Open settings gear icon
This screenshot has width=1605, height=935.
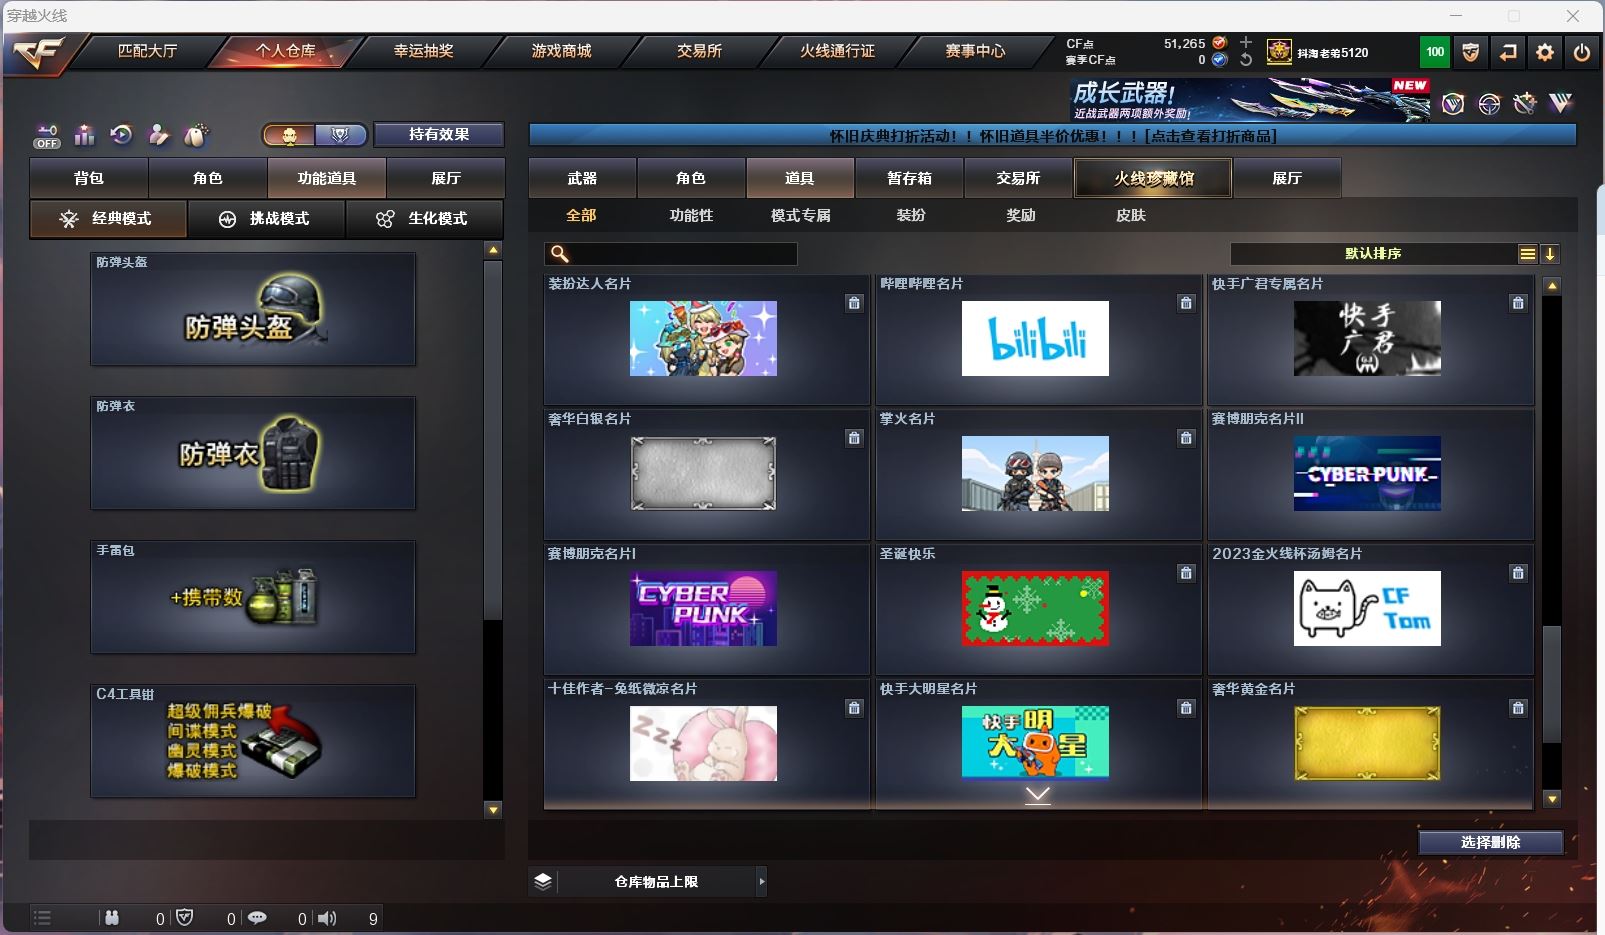(x=1545, y=52)
